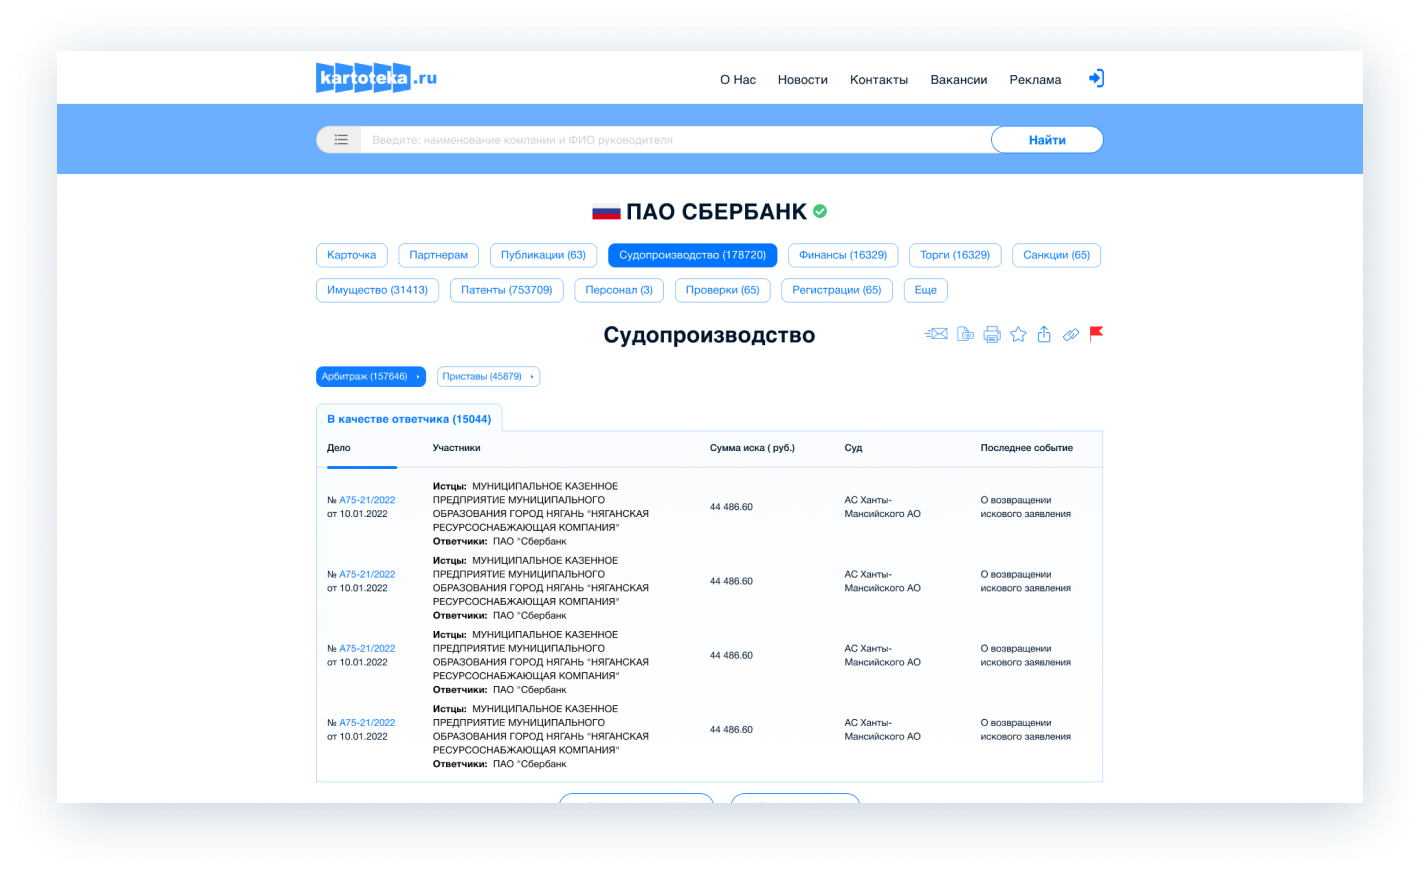
Task: Expand the Приставы (45879) dropdown
Action: point(488,377)
